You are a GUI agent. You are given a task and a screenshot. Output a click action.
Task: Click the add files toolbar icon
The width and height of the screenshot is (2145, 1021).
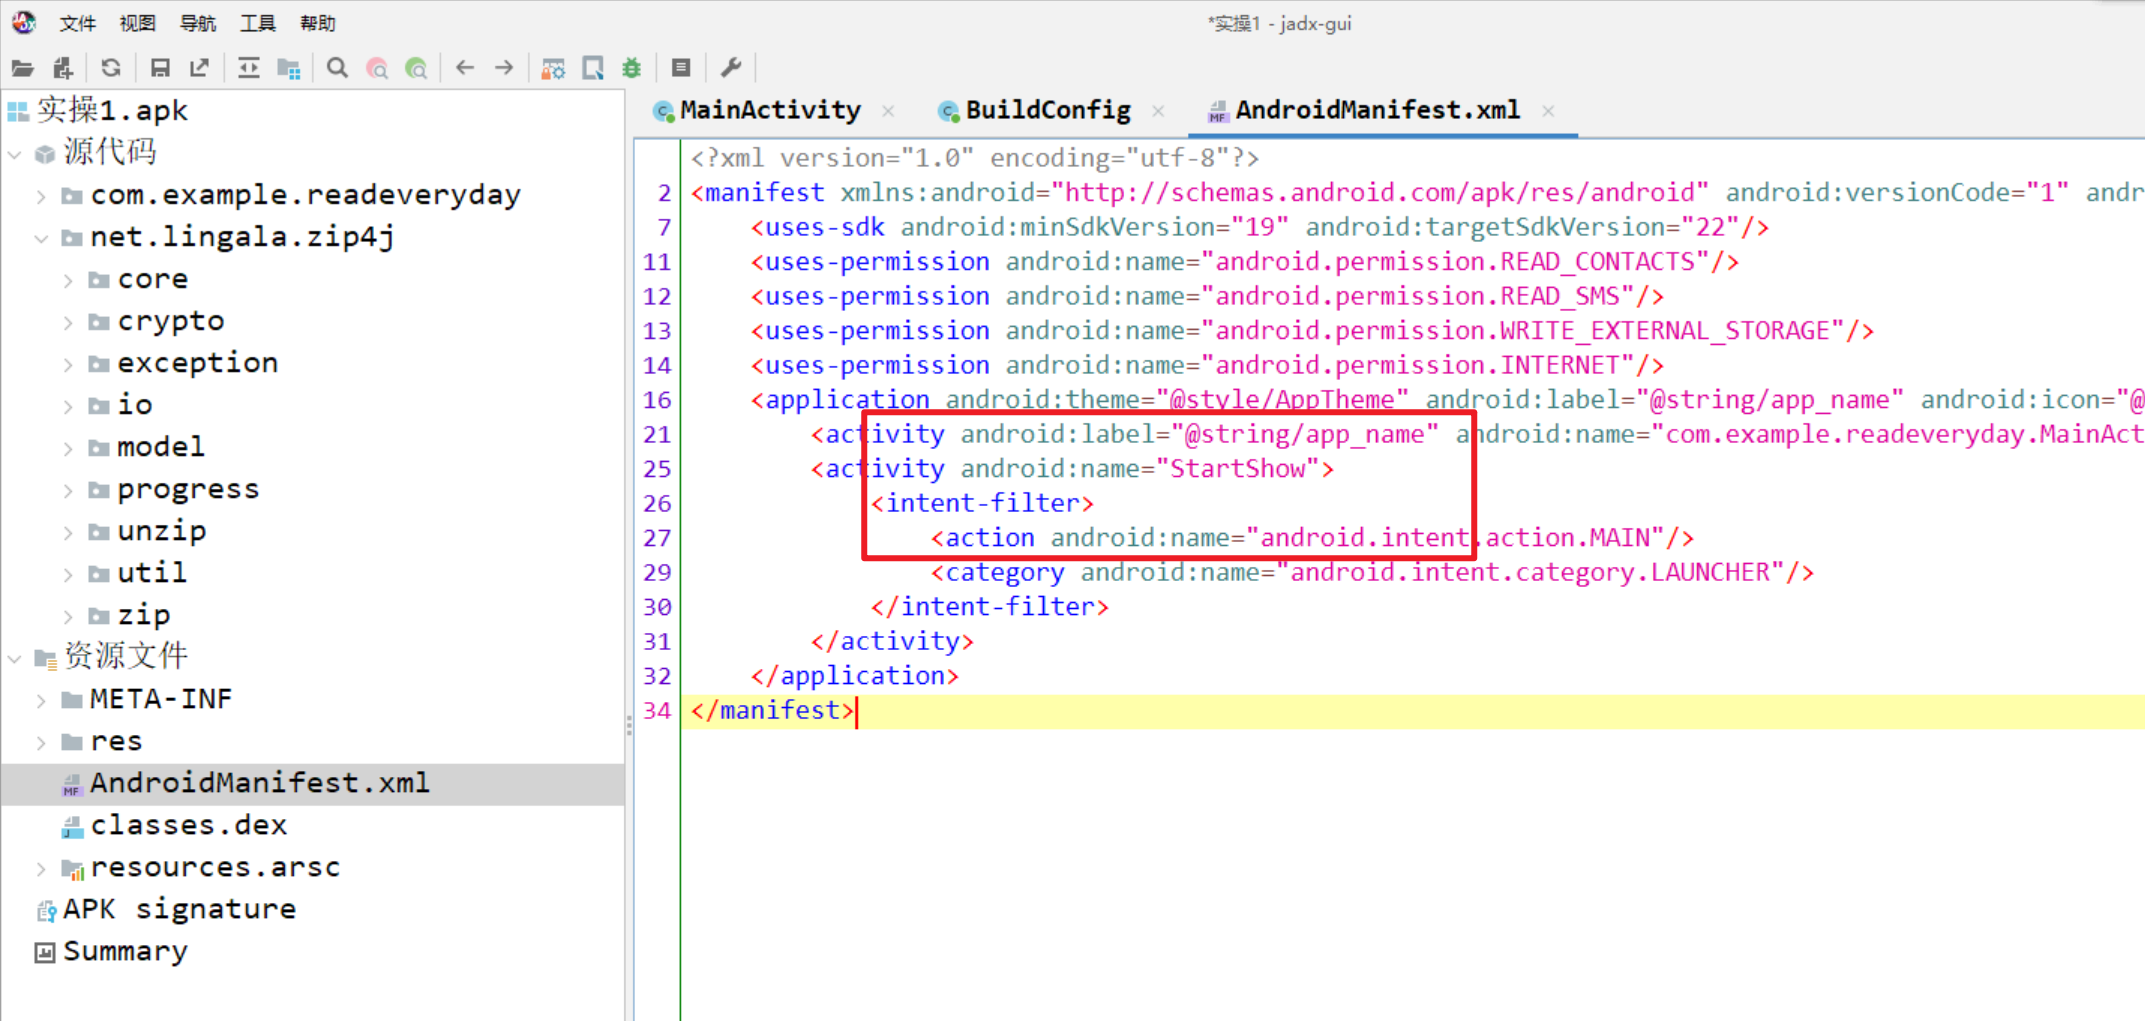(x=63, y=68)
